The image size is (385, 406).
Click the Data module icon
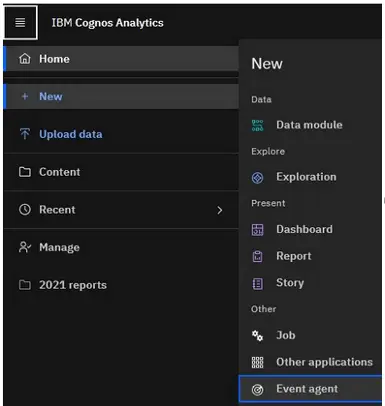(x=257, y=125)
